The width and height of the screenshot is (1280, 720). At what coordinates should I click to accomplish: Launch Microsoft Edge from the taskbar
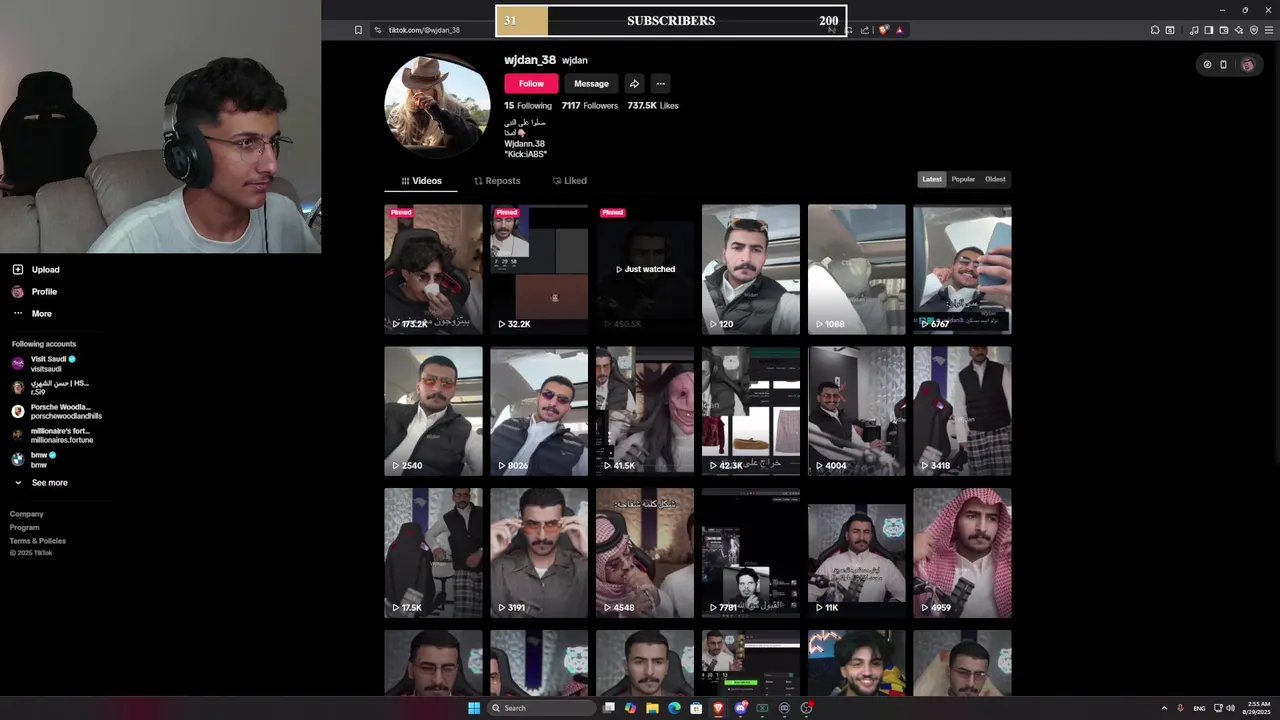tap(674, 708)
